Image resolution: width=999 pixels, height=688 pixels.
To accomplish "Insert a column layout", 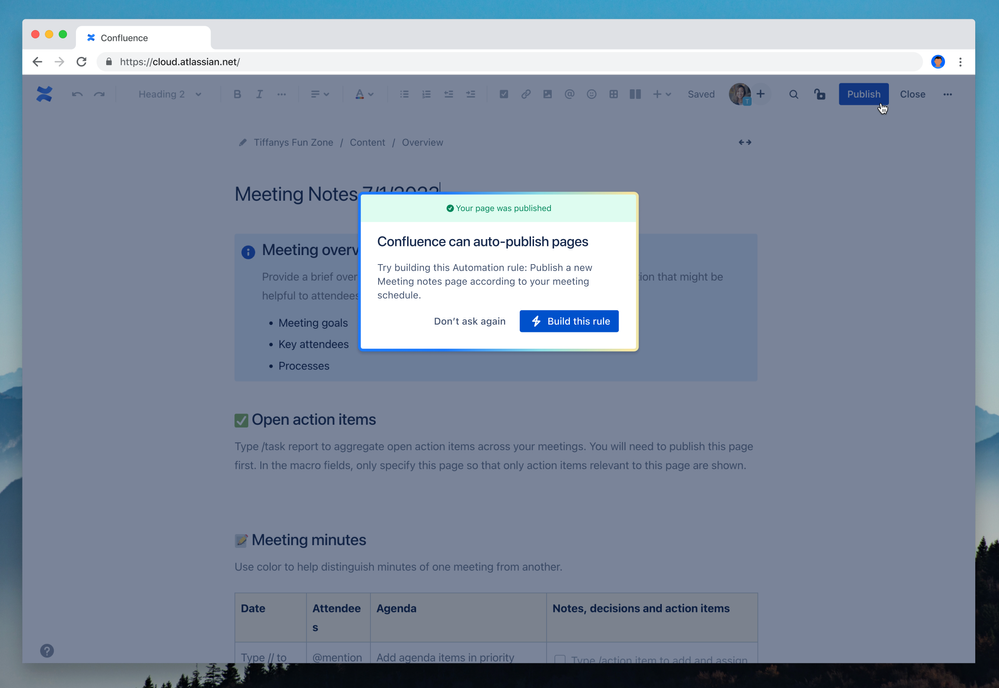I will coord(635,94).
